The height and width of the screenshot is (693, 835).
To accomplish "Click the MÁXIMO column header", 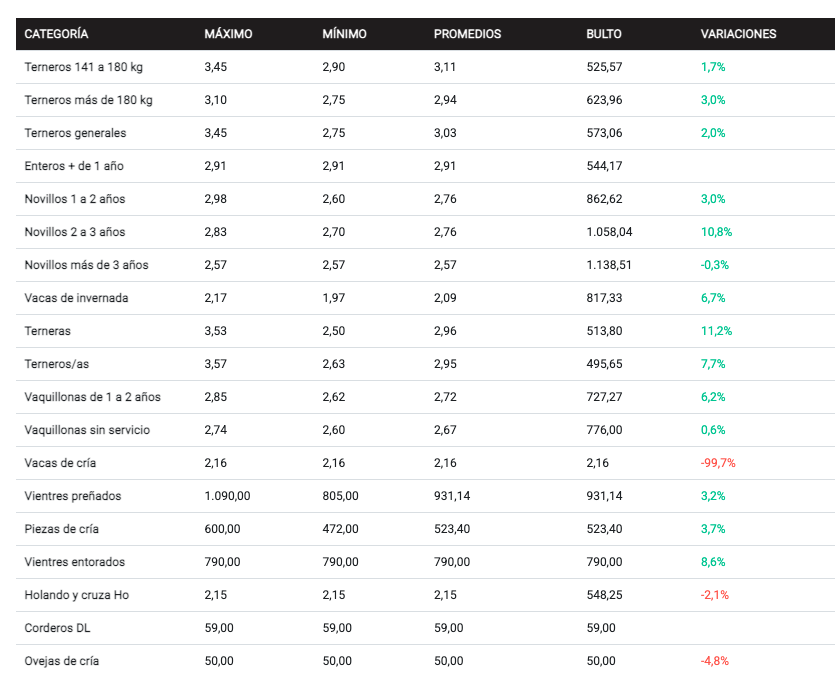I will (x=228, y=34).
